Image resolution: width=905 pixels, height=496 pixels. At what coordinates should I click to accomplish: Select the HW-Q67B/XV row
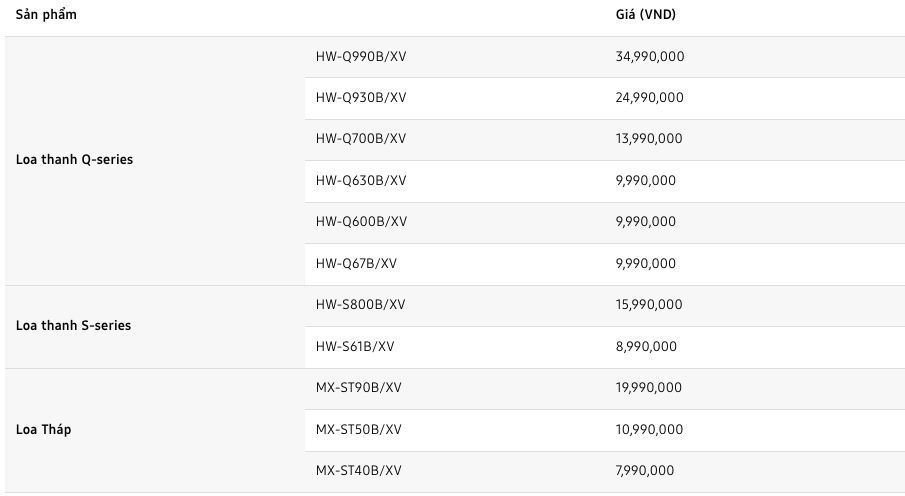tap(605, 264)
